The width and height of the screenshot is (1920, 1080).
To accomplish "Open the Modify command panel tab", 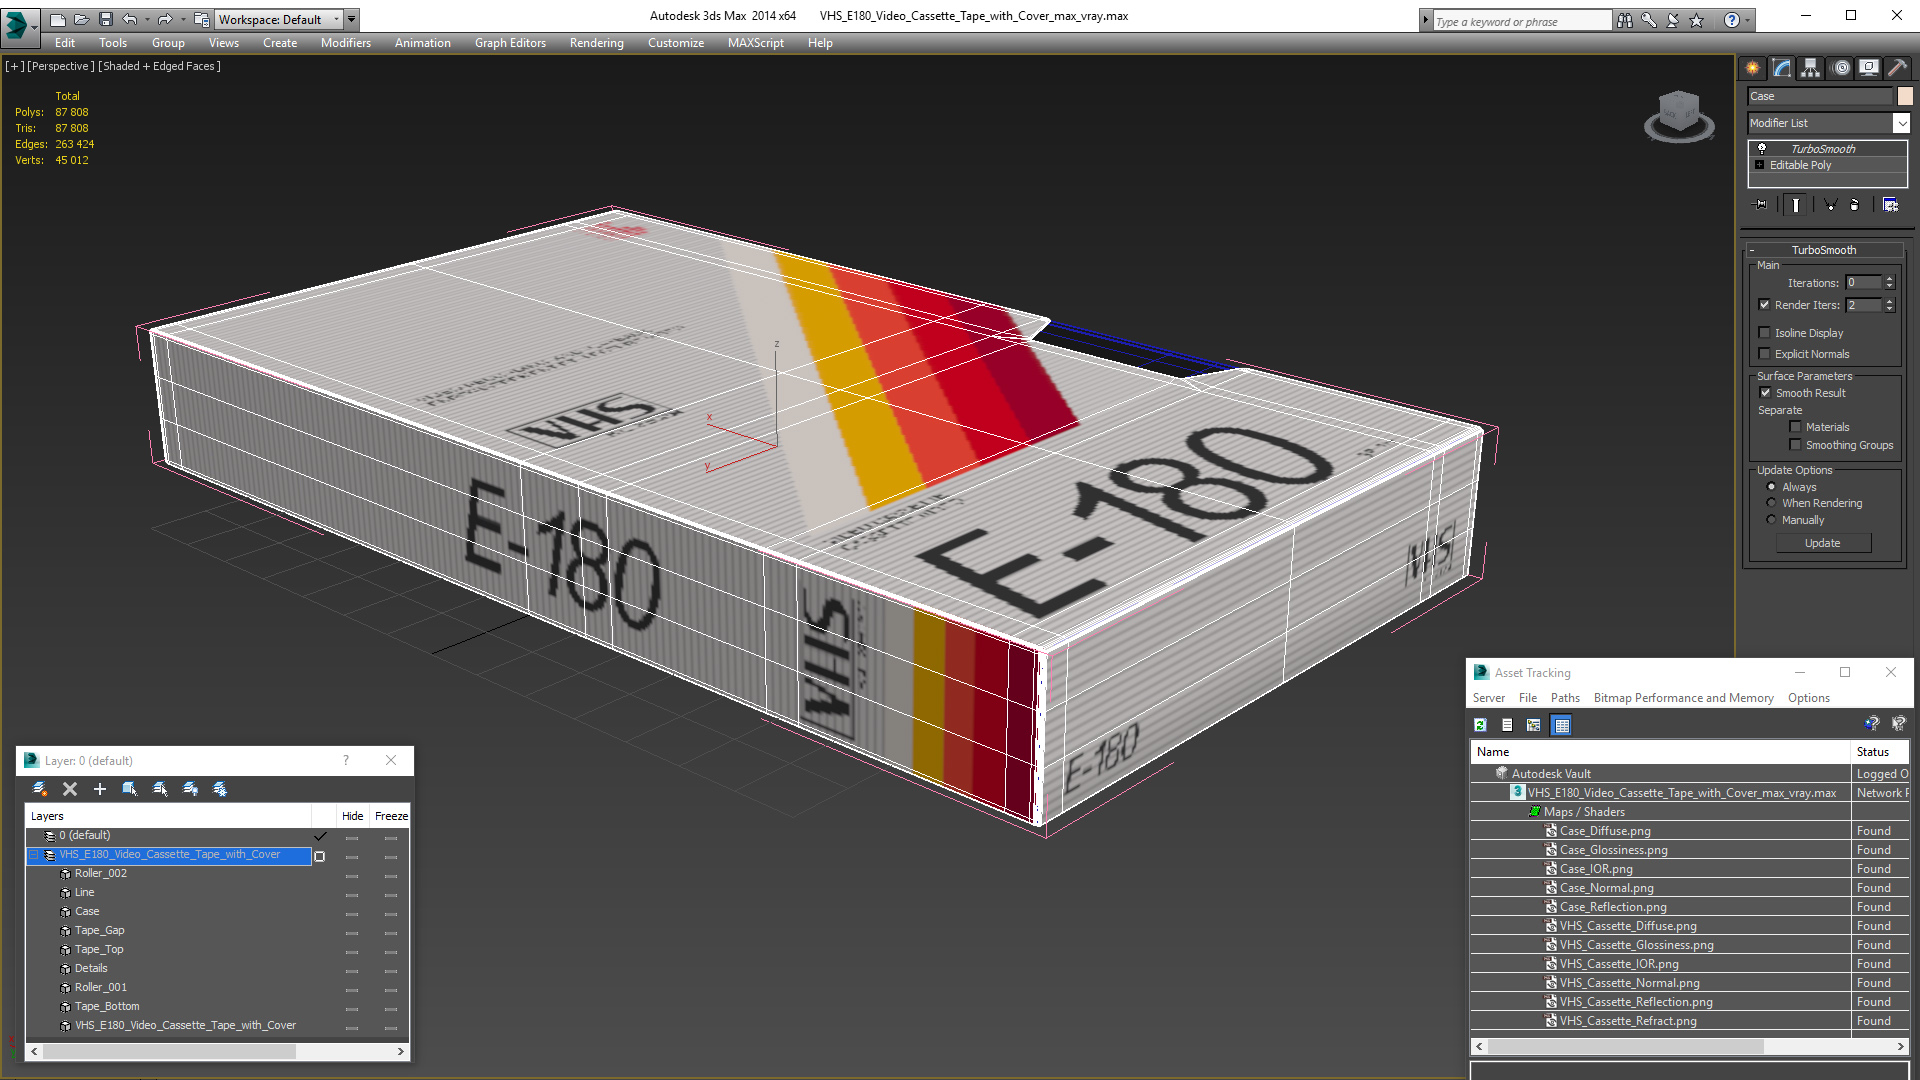I will 1781,68.
